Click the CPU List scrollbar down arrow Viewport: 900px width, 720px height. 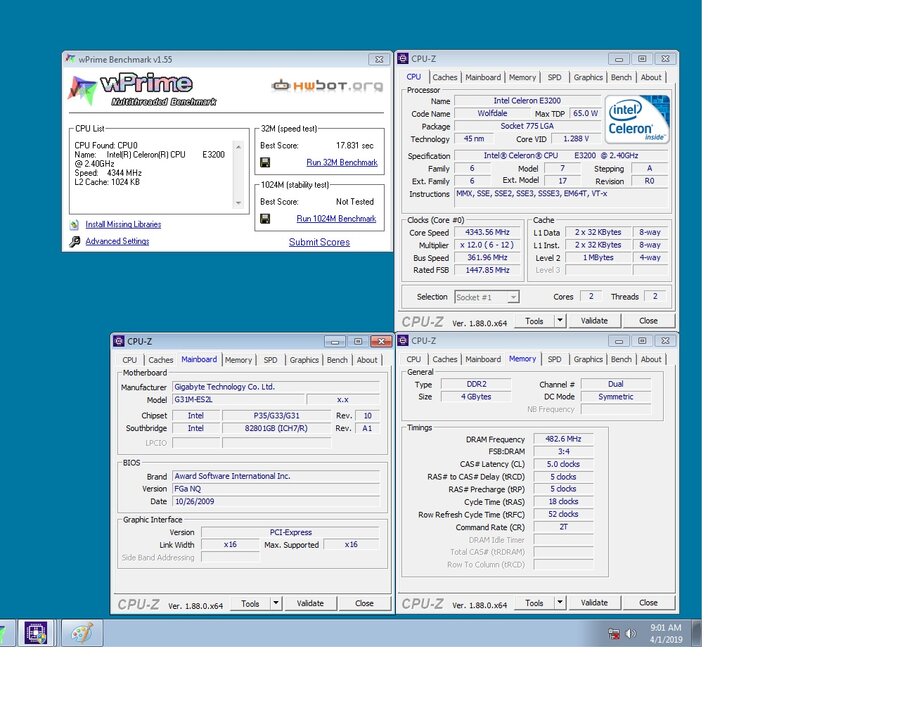[x=238, y=203]
